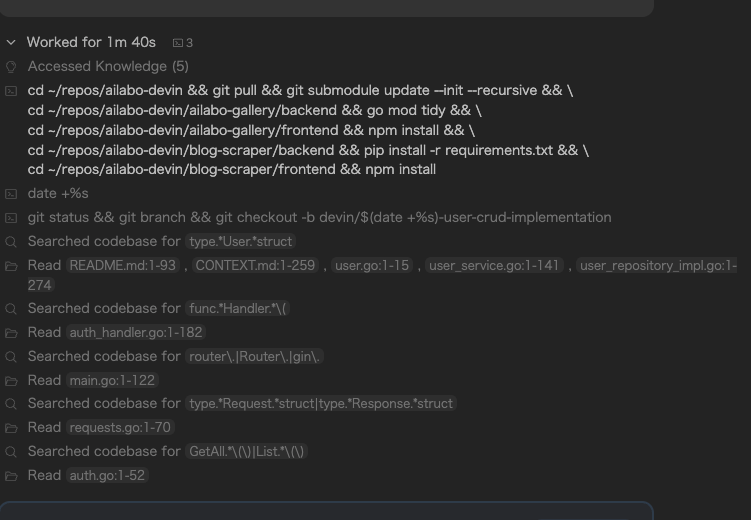
Task: Click the search icon beside type.*User.*struct
Action: click(11, 242)
